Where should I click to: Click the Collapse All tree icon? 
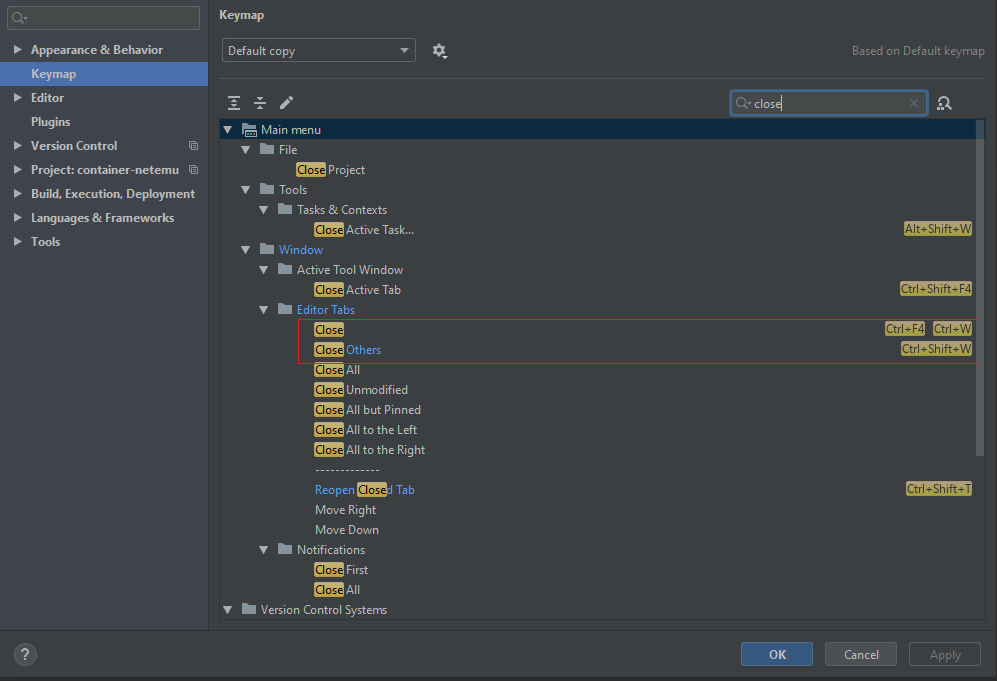pyautogui.click(x=259, y=103)
